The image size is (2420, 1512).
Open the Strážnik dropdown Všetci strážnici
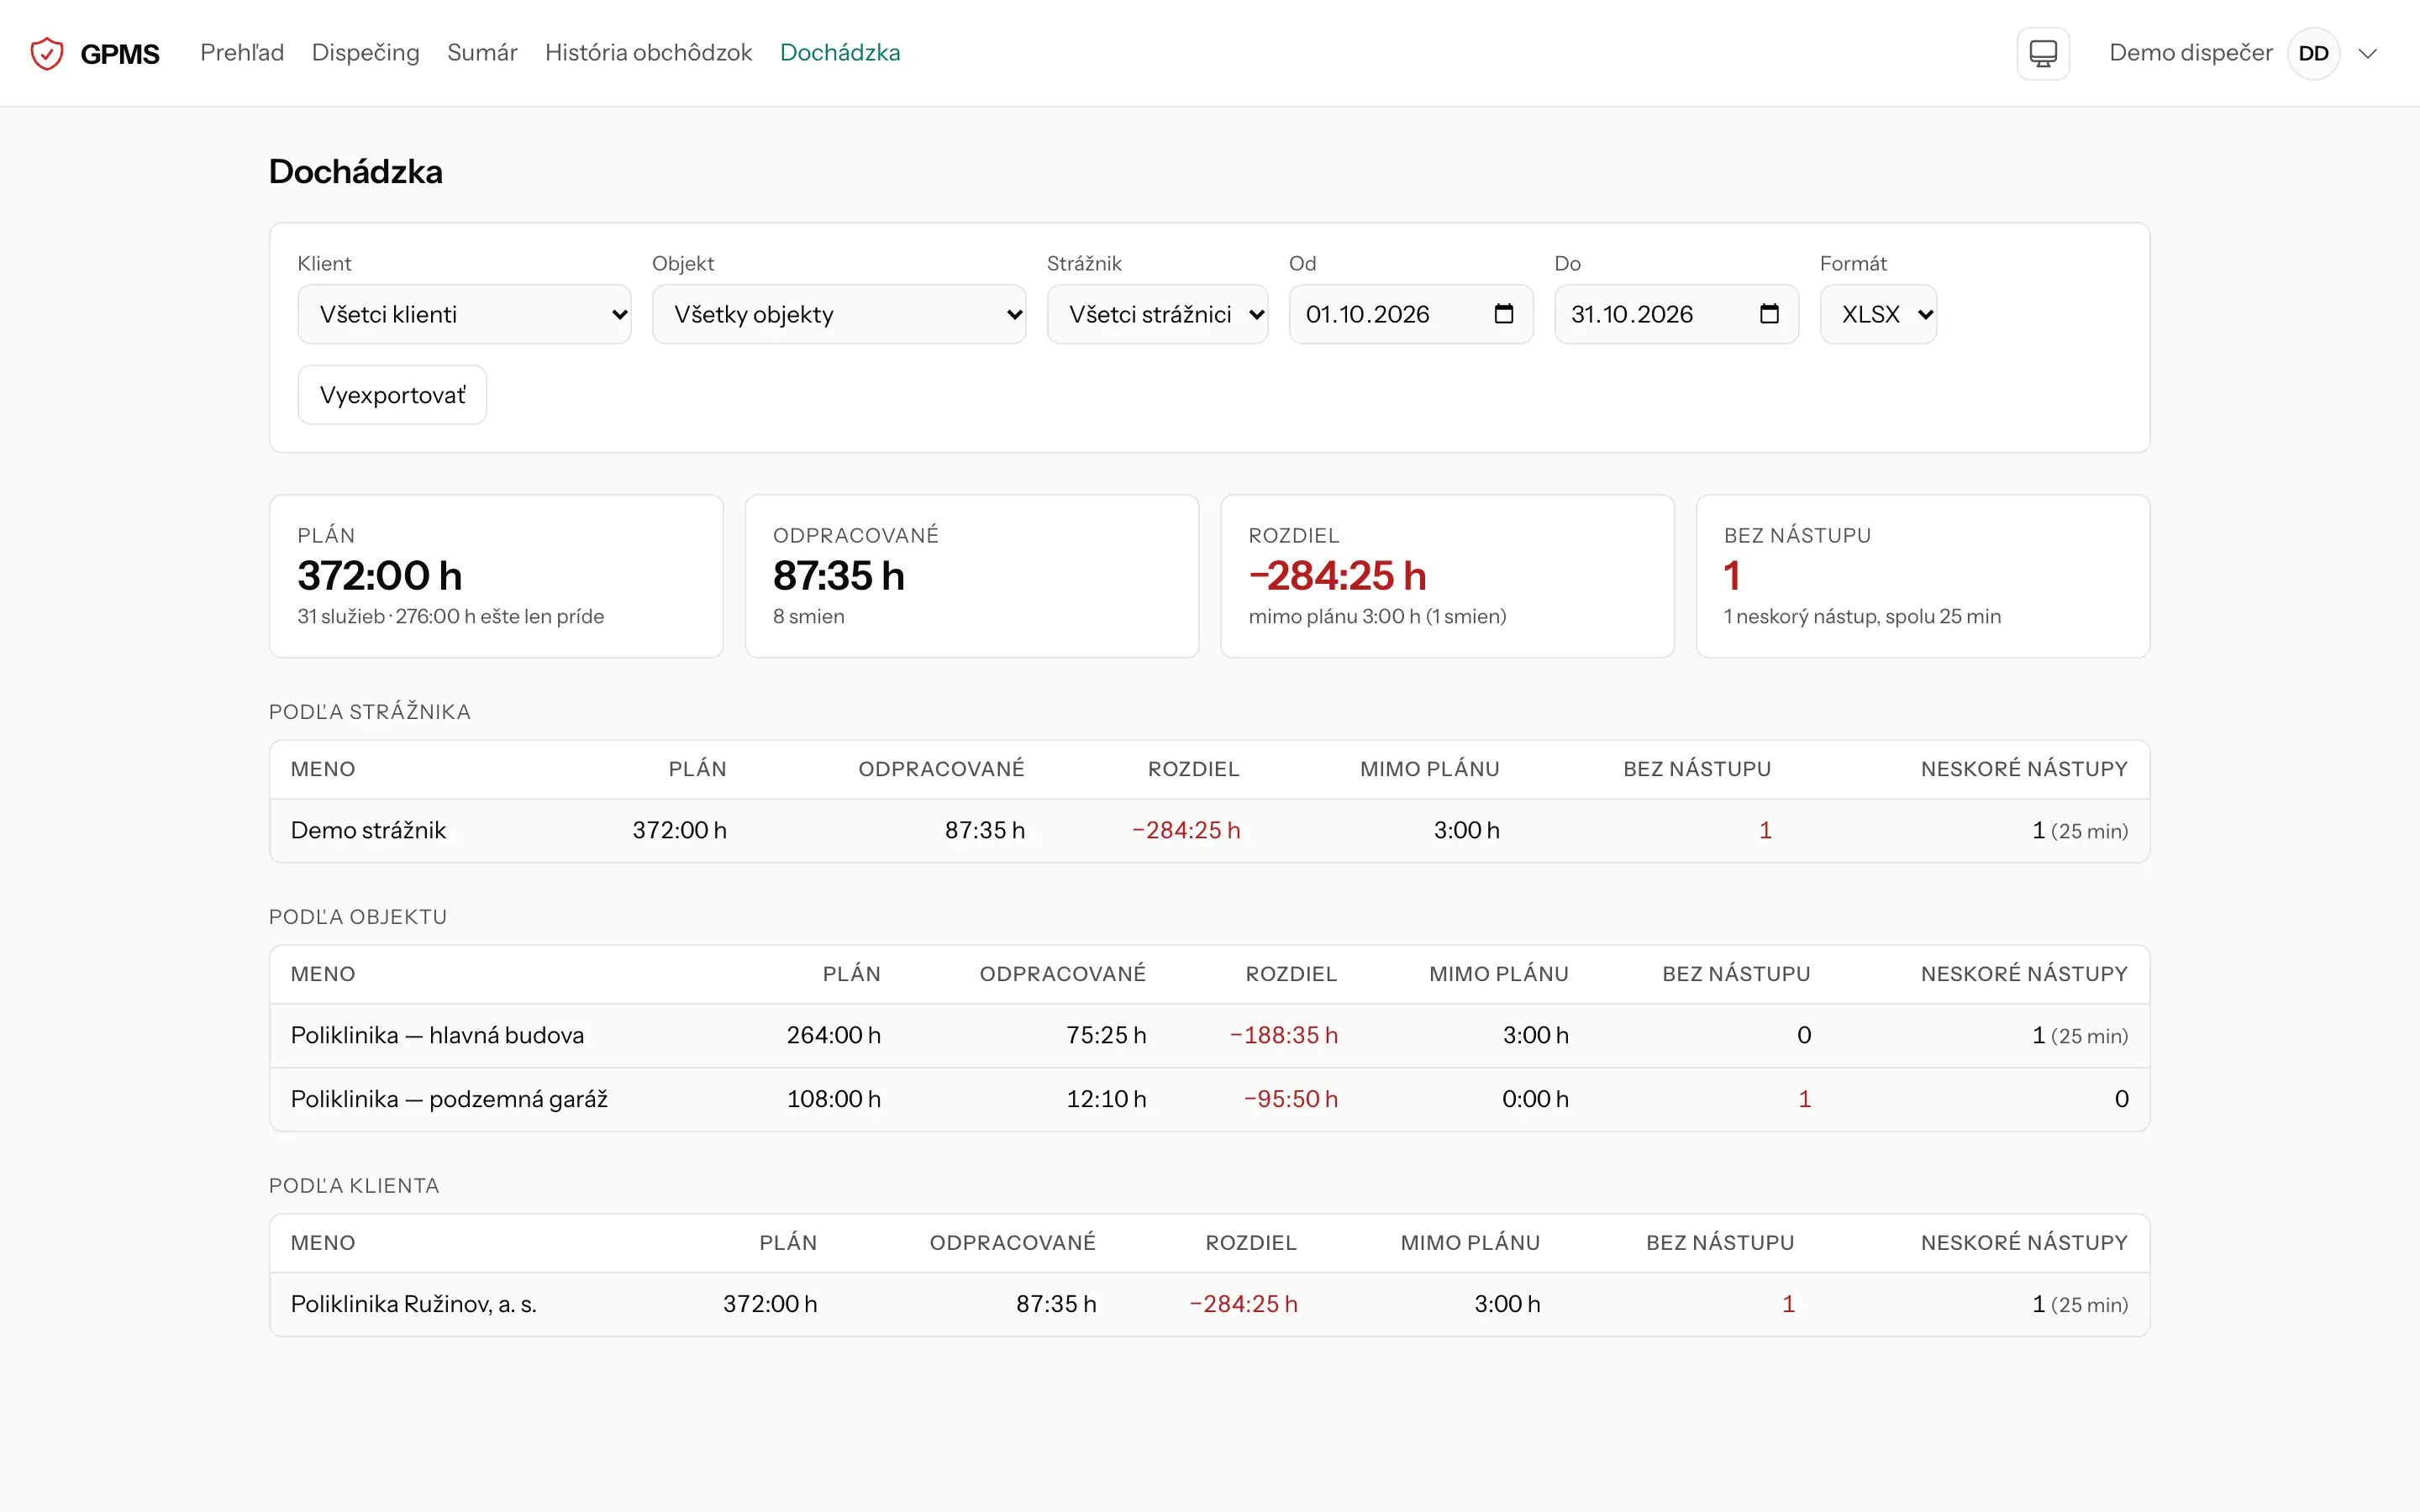[x=1158, y=314]
